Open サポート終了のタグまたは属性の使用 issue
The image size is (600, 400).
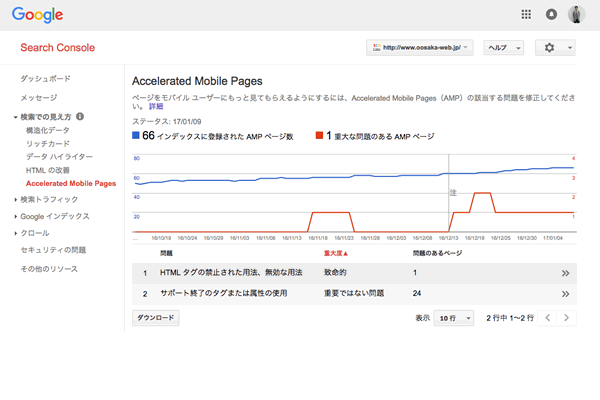tap(223, 293)
